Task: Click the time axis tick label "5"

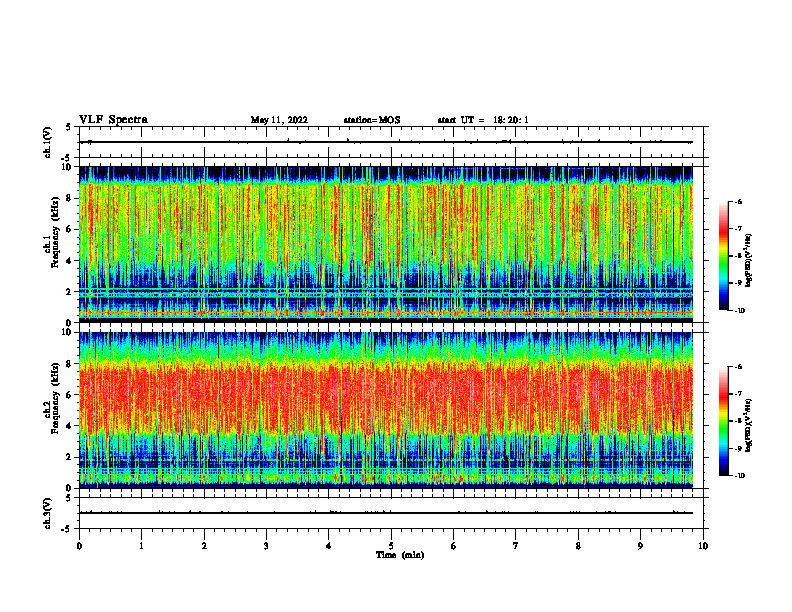Action: pyautogui.click(x=391, y=546)
